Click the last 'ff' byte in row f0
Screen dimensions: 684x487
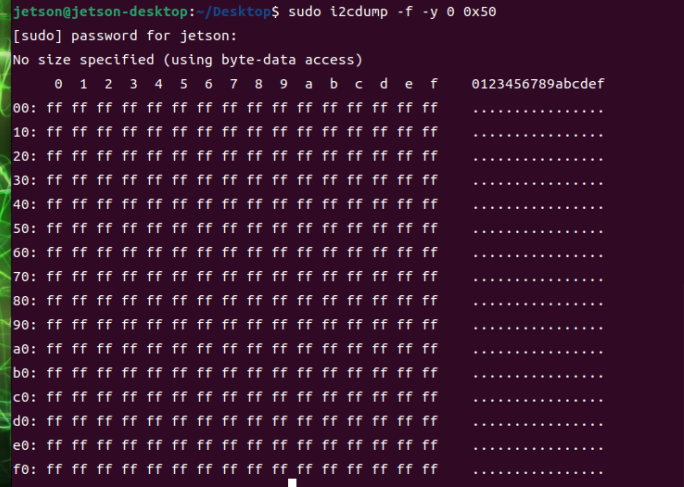430,470
